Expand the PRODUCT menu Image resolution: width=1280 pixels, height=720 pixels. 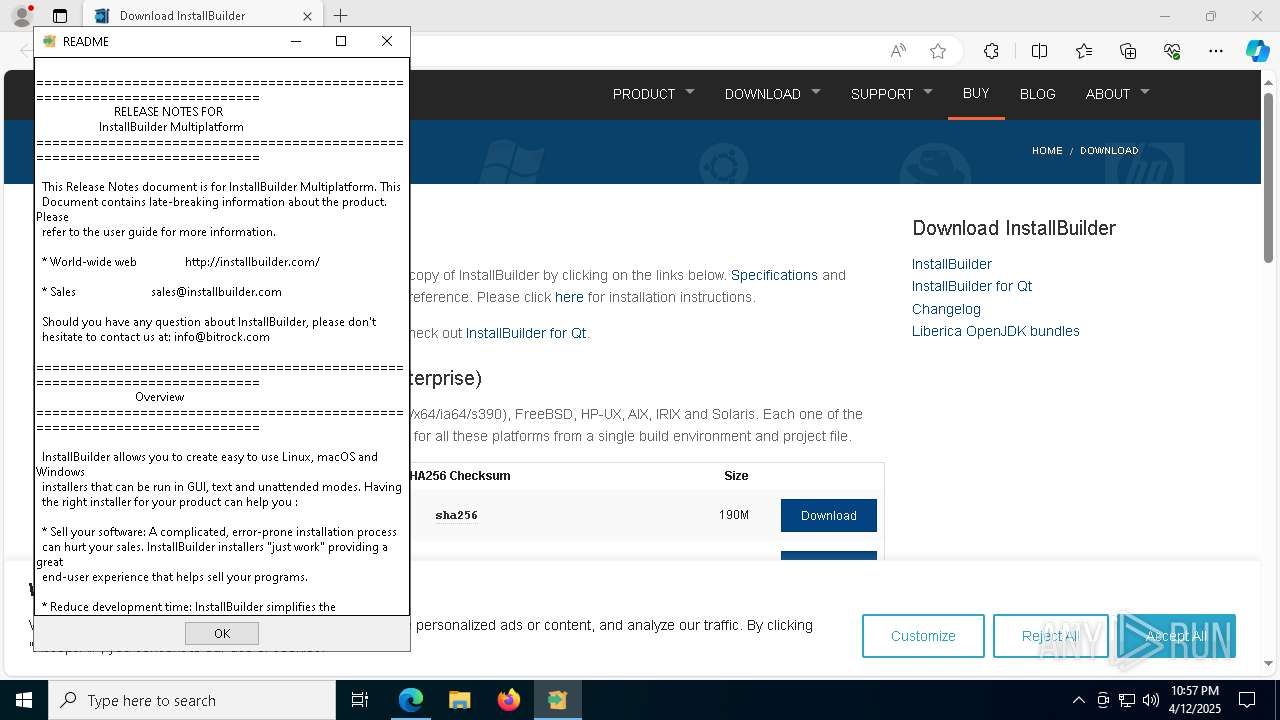[x=653, y=94]
